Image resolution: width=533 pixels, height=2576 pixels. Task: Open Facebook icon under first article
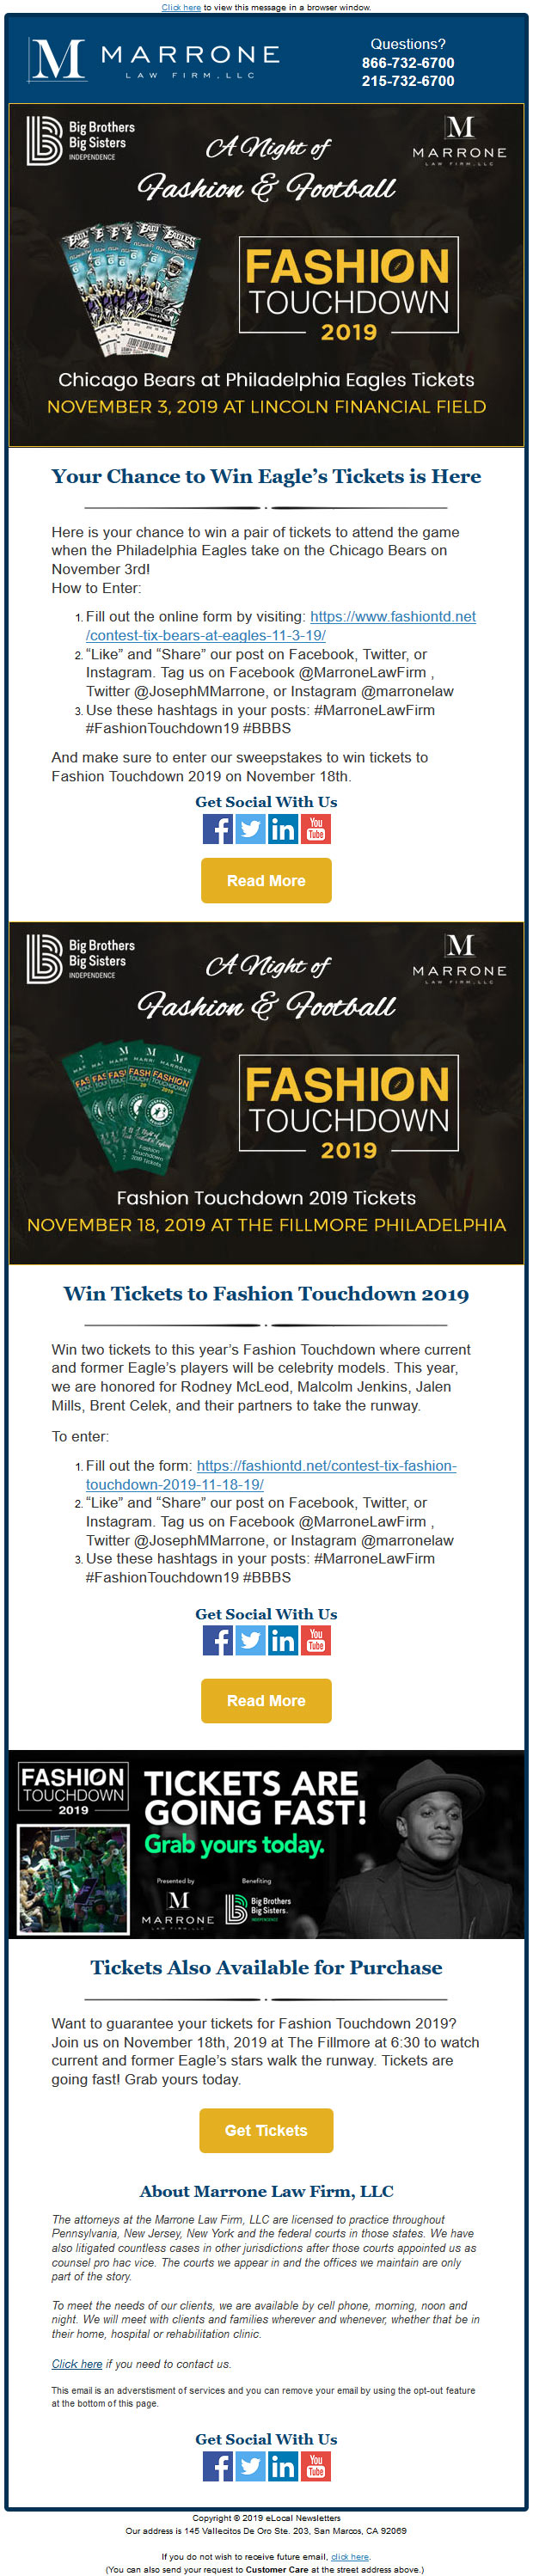(217, 829)
